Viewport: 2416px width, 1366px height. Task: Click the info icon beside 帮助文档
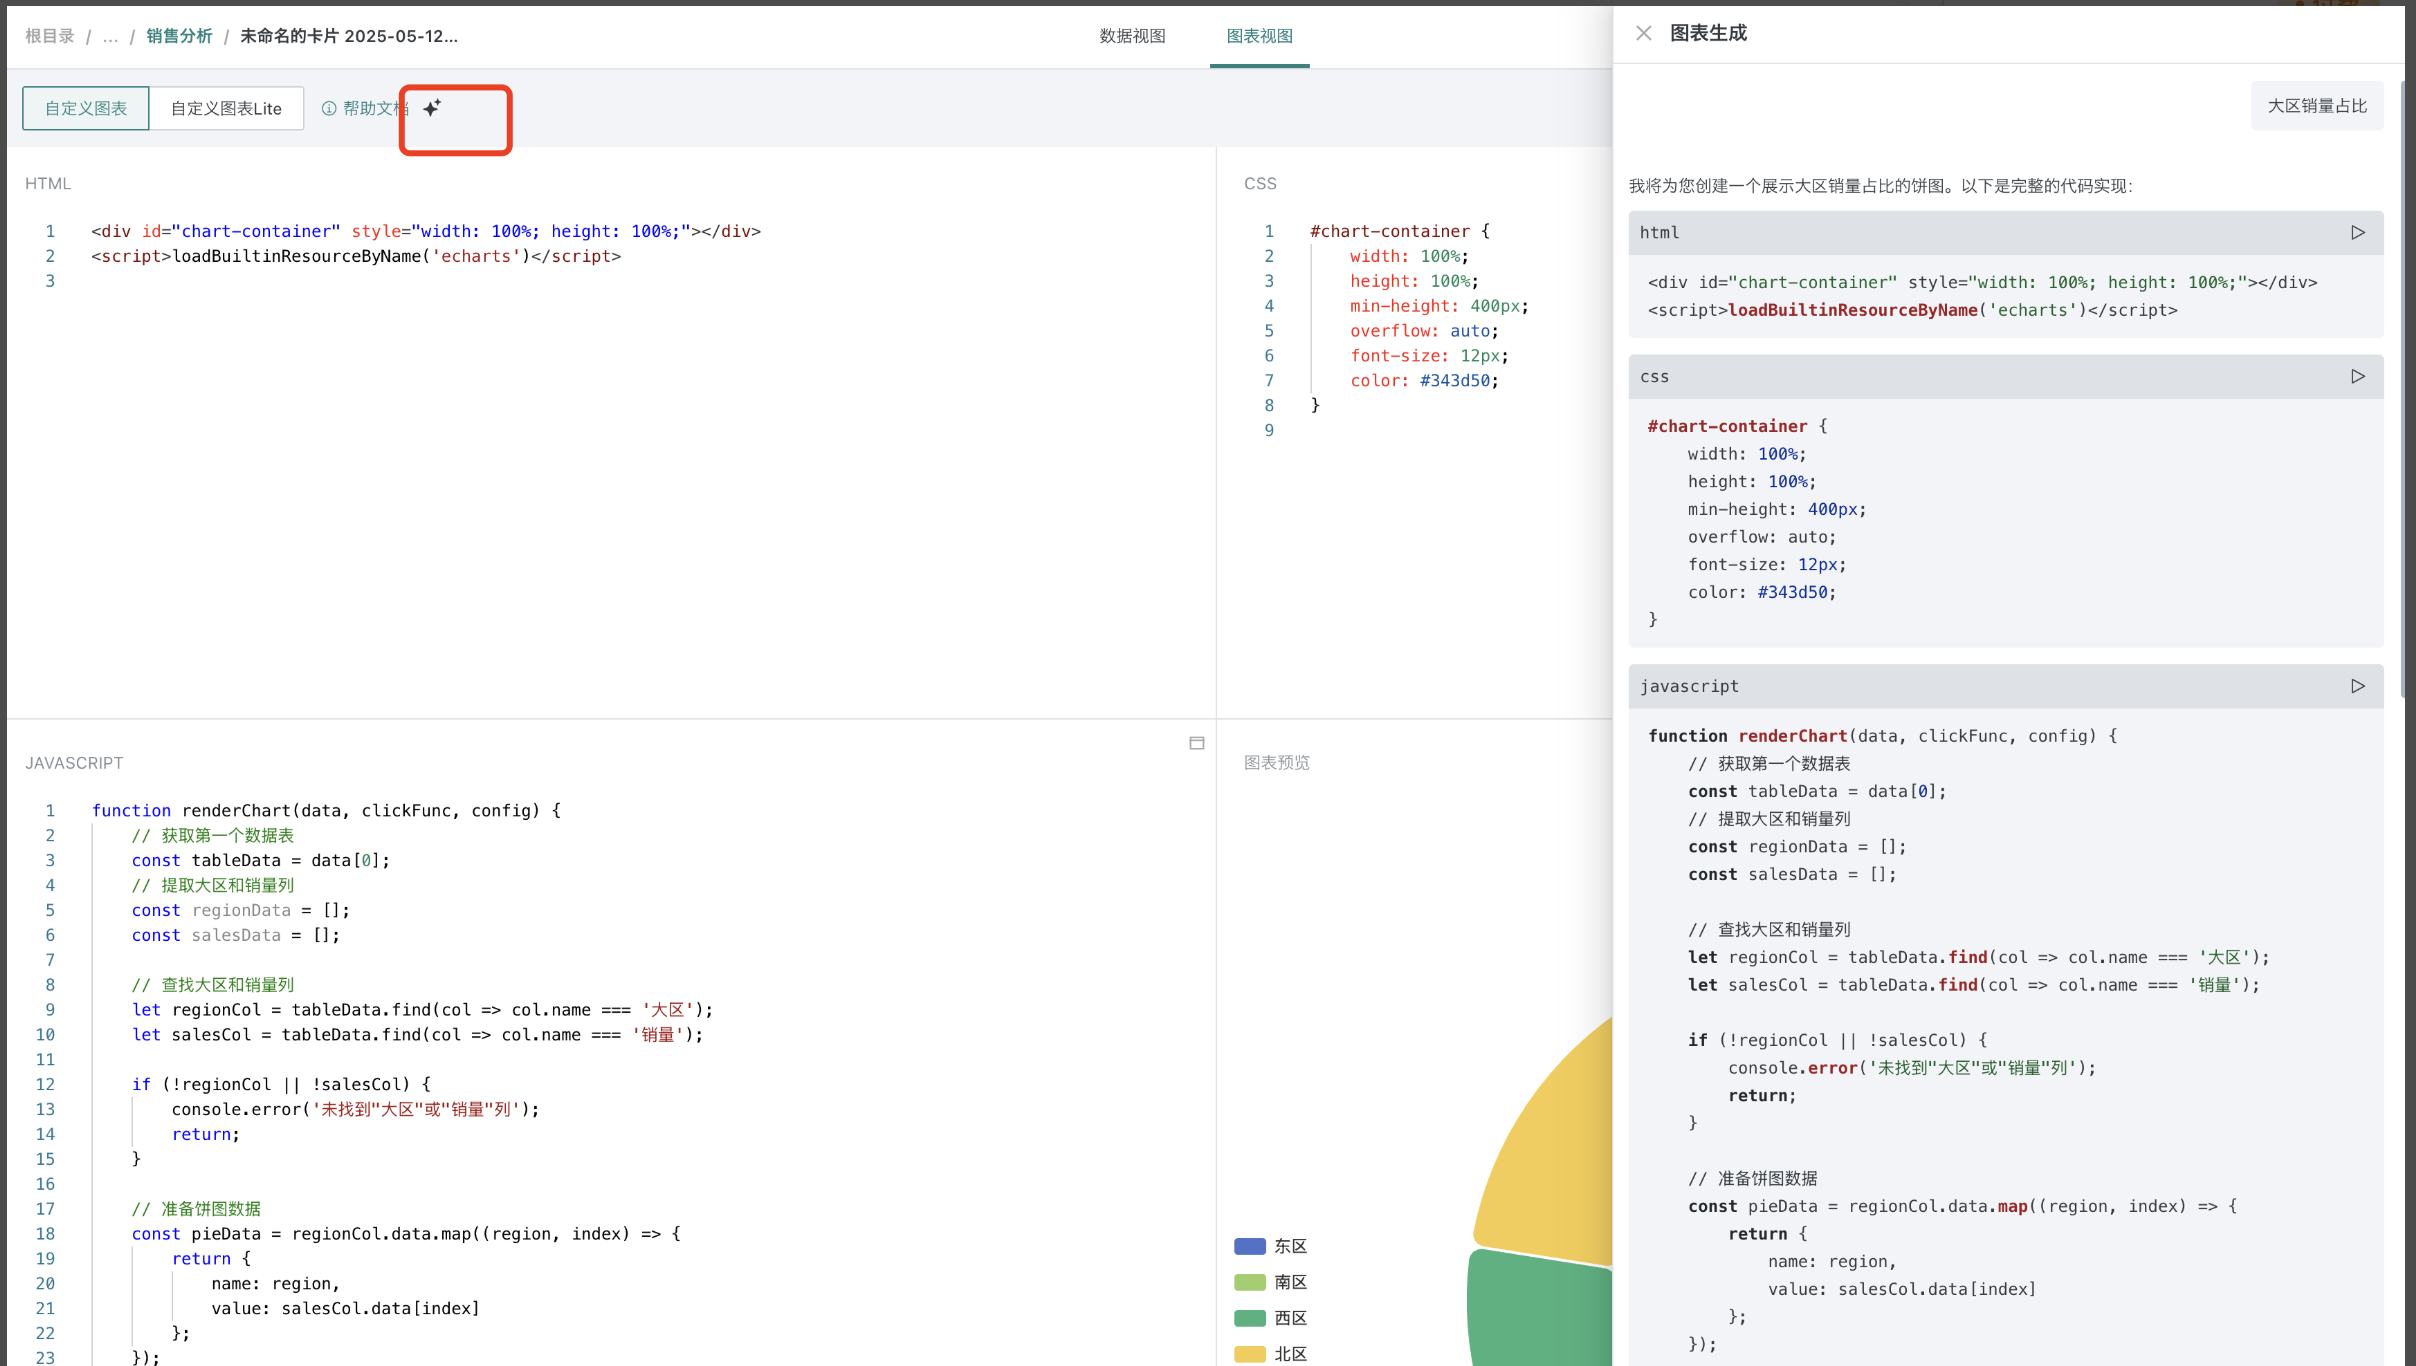click(x=329, y=108)
